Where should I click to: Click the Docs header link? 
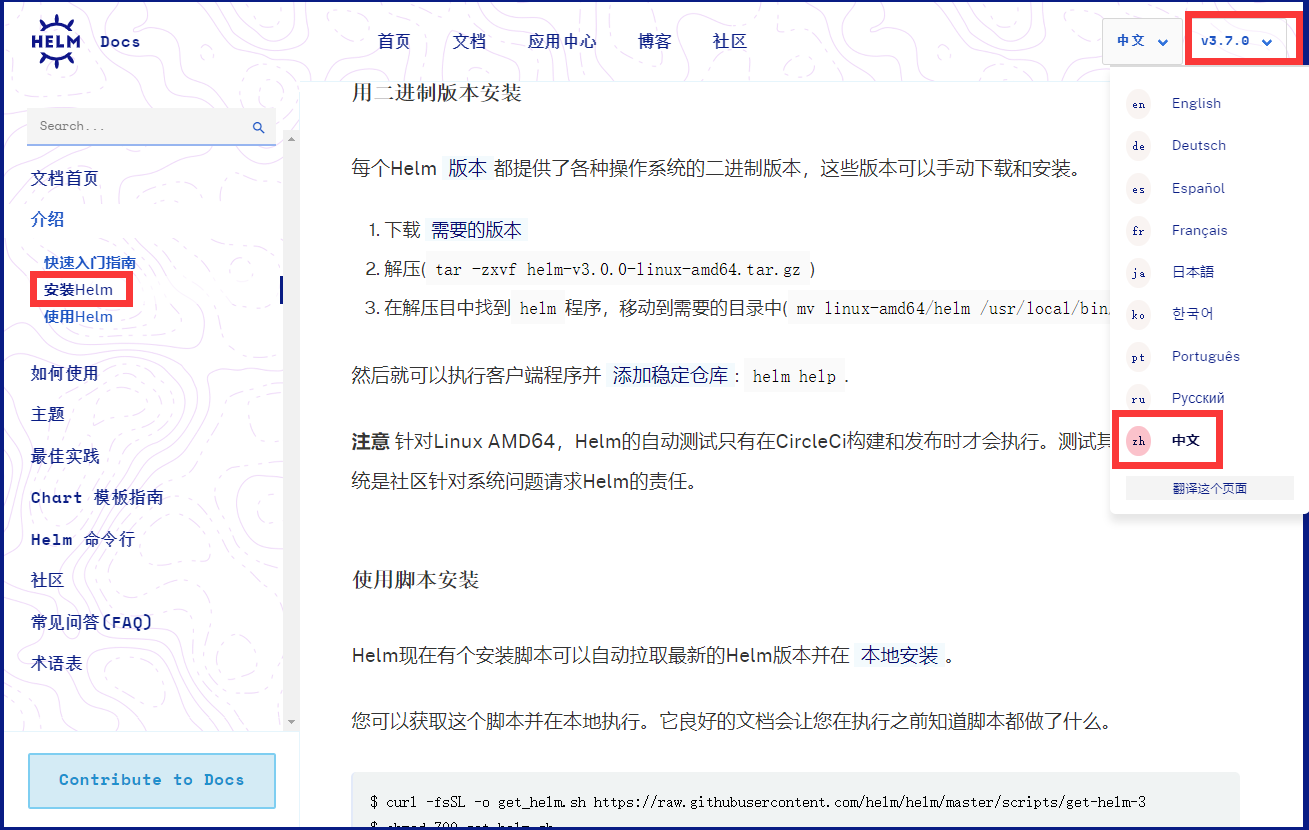coord(120,42)
